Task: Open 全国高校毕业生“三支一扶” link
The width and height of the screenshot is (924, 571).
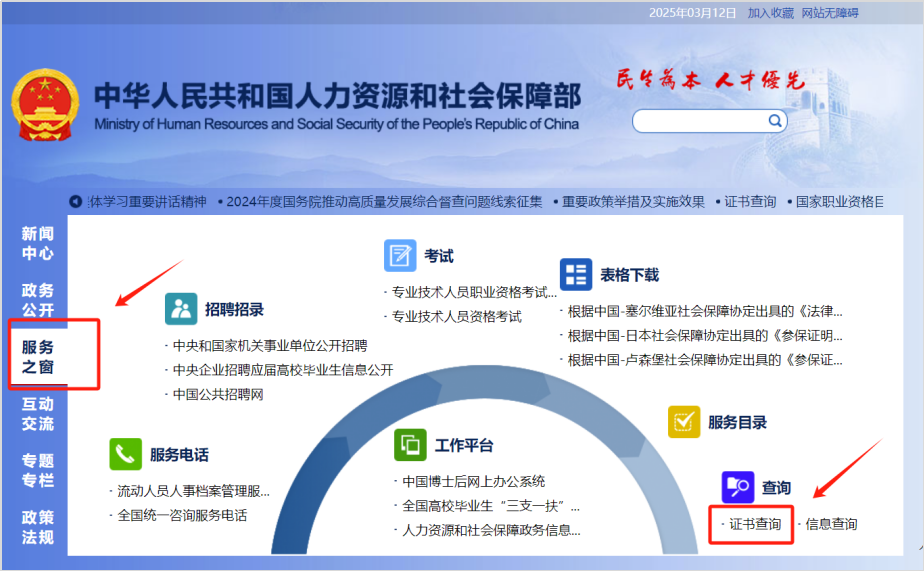Action: click(x=491, y=506)
